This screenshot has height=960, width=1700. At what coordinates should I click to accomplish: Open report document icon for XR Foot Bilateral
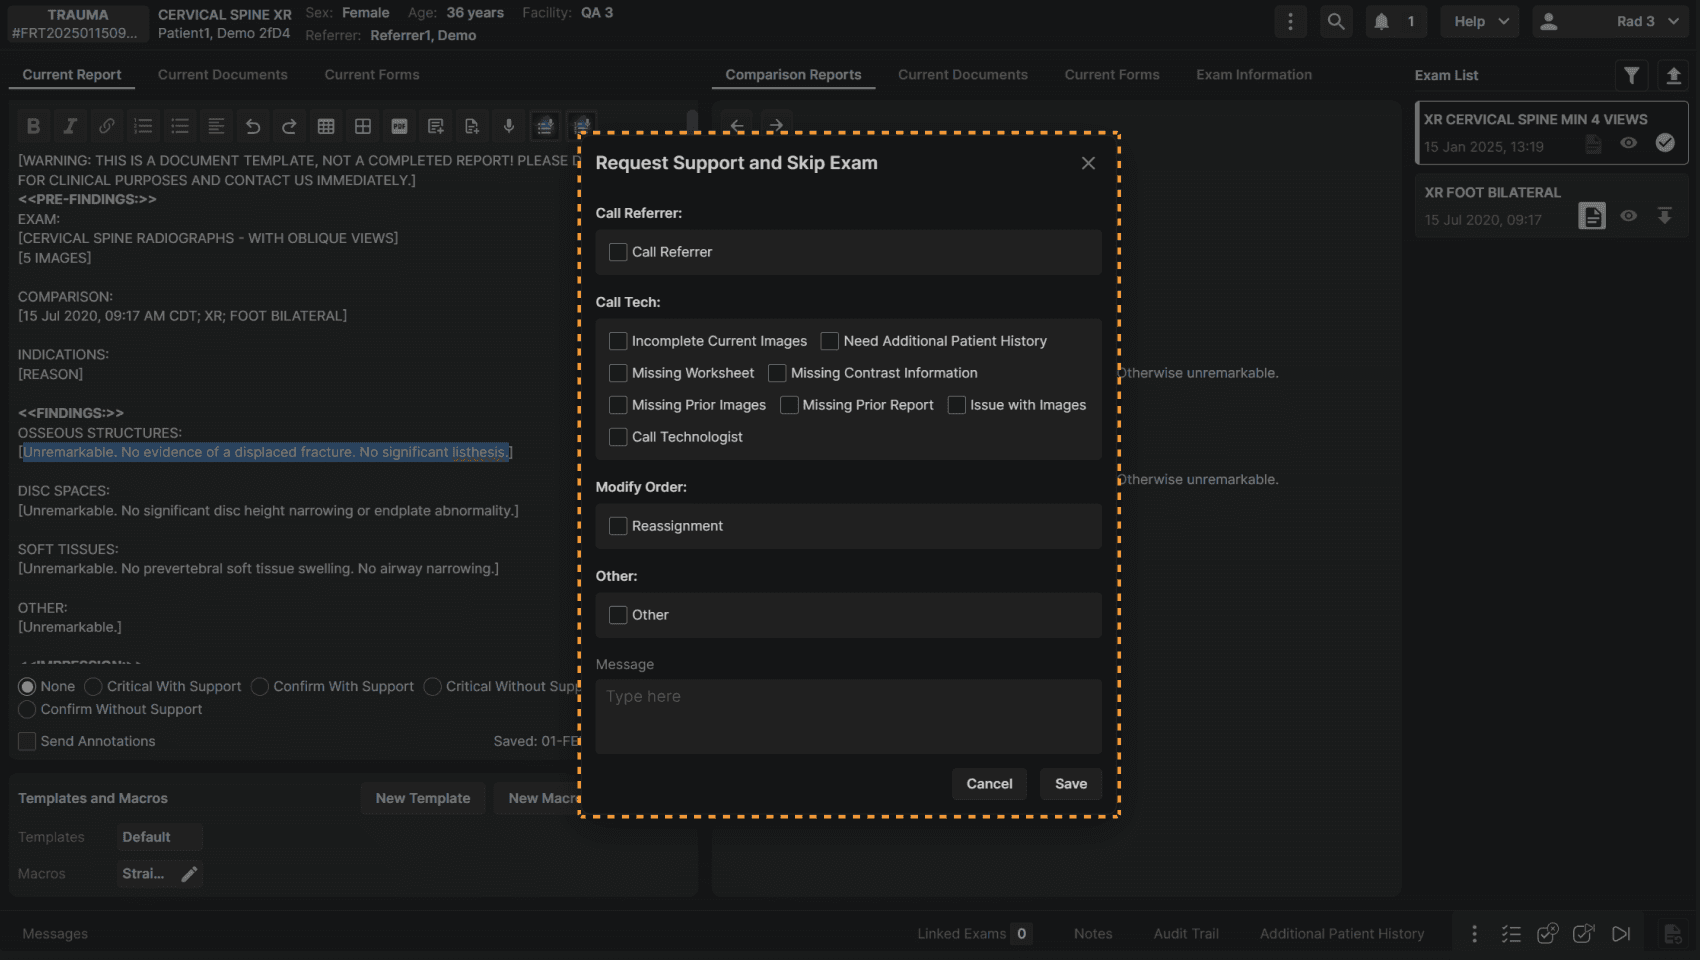[x=1591, y=216]
